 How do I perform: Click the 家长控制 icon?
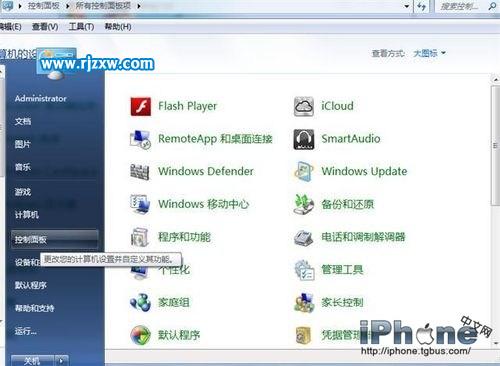304,303
